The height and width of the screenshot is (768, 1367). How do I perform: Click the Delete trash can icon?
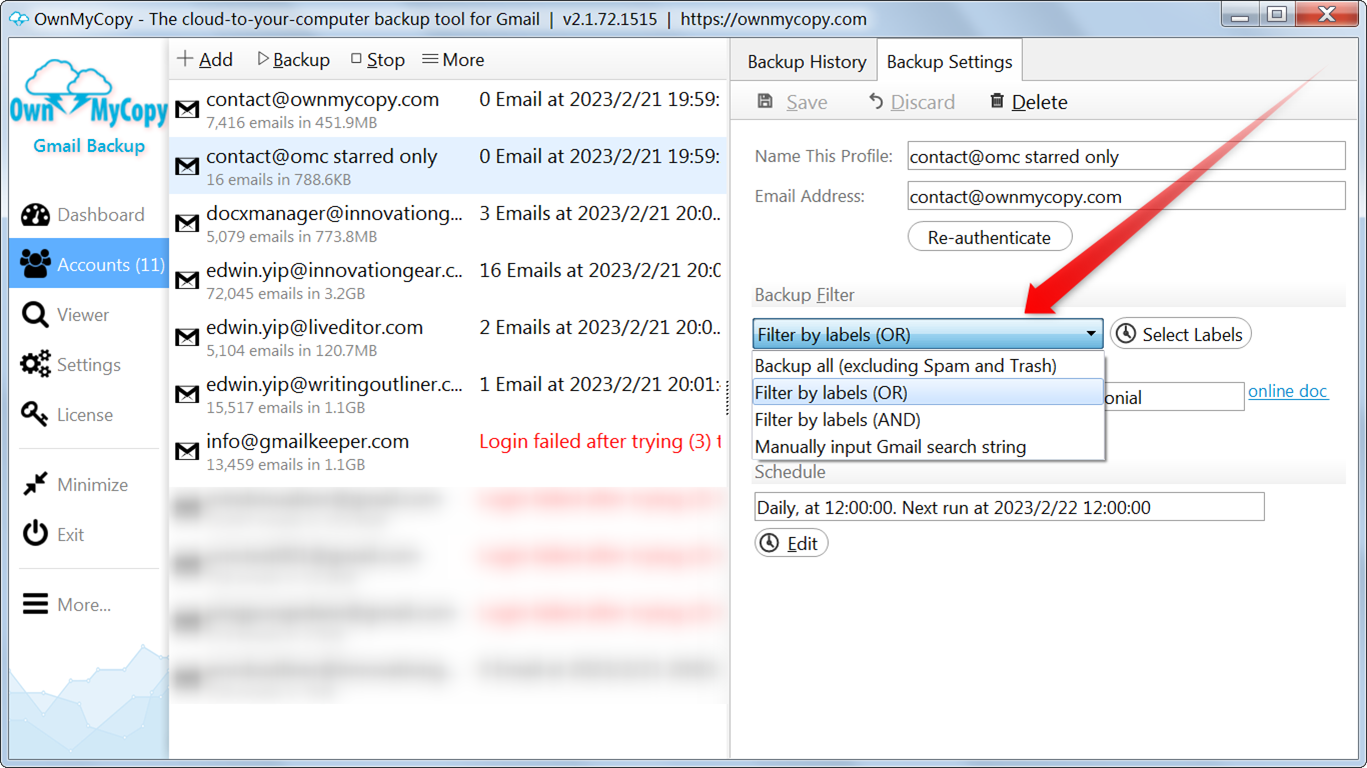[997, 101]
